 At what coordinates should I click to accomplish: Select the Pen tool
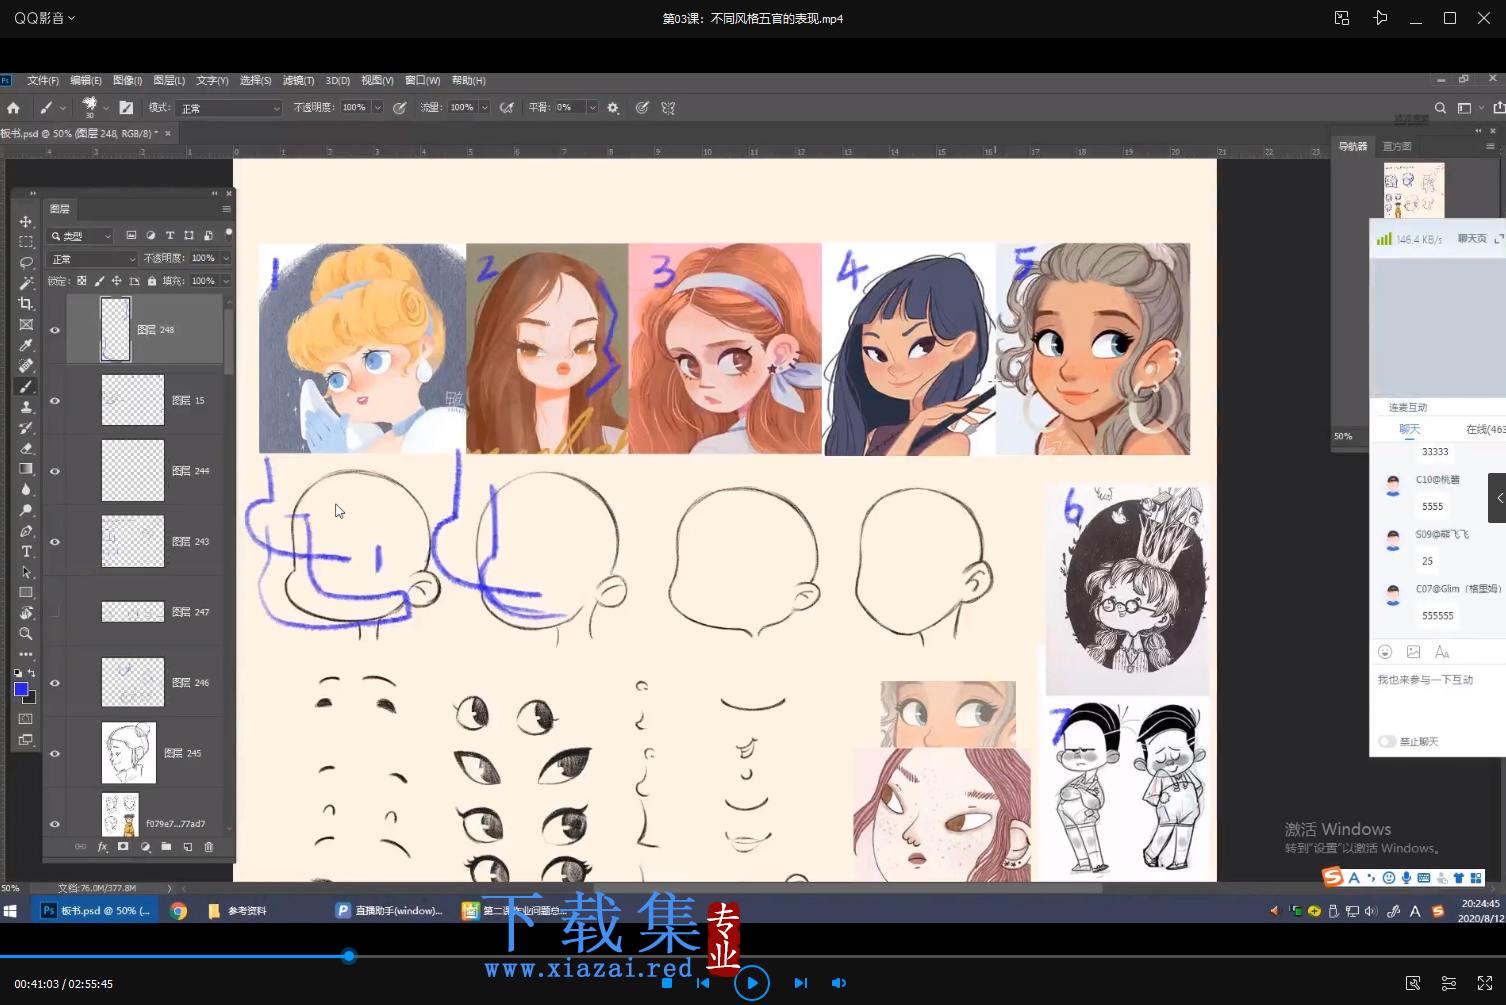pos(26,531)
